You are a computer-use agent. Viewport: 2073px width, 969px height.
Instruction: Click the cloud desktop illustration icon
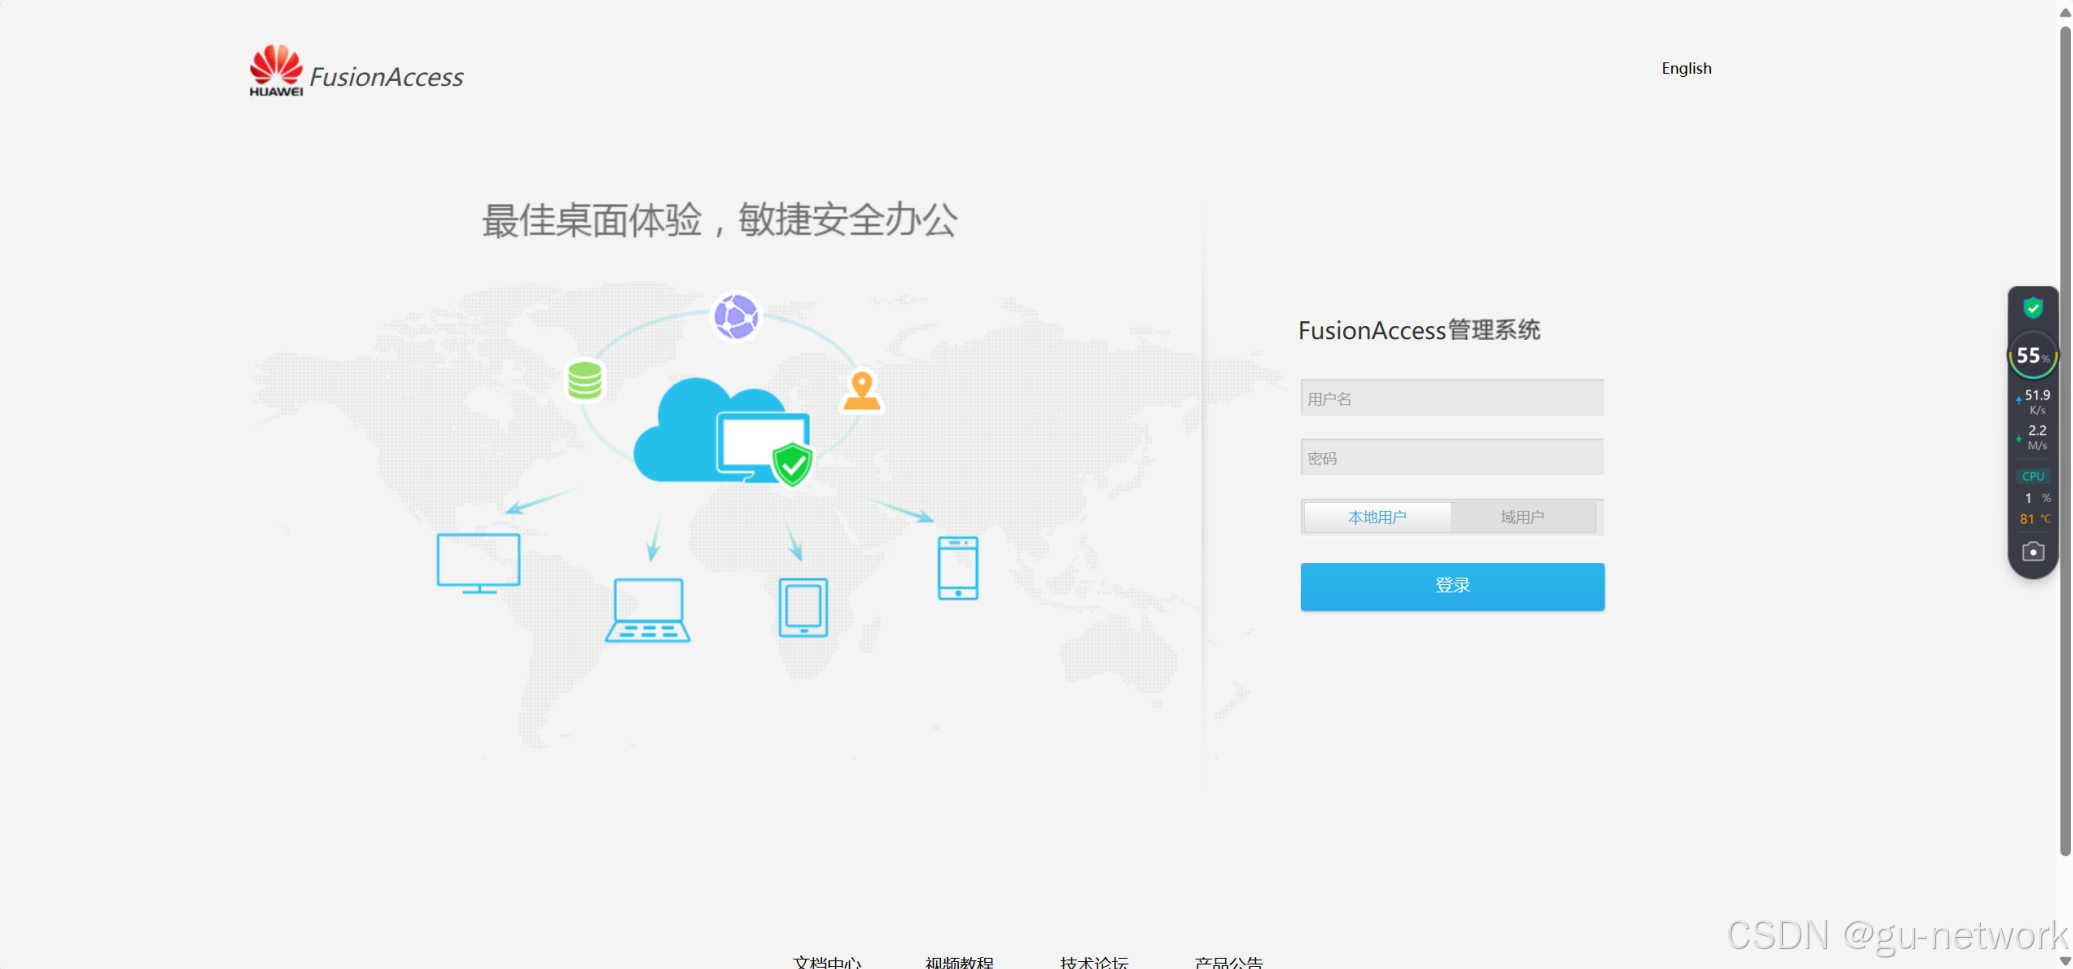(722, 431)
